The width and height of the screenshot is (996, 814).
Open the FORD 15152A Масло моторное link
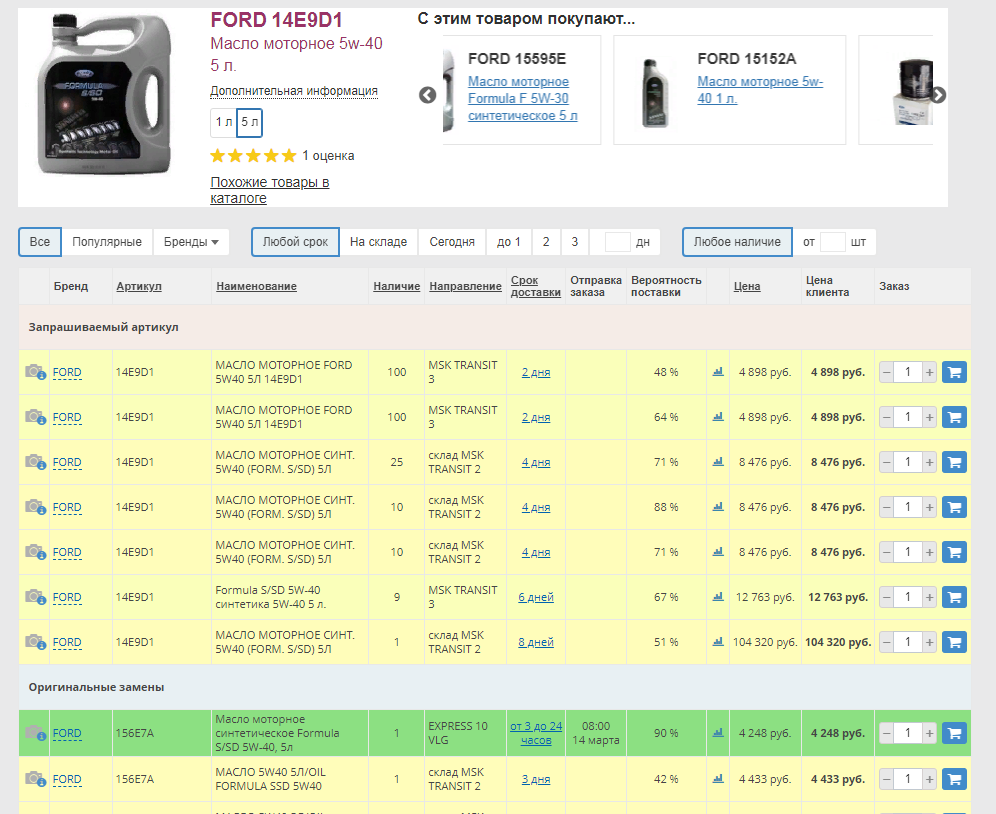tap(760, 90)
